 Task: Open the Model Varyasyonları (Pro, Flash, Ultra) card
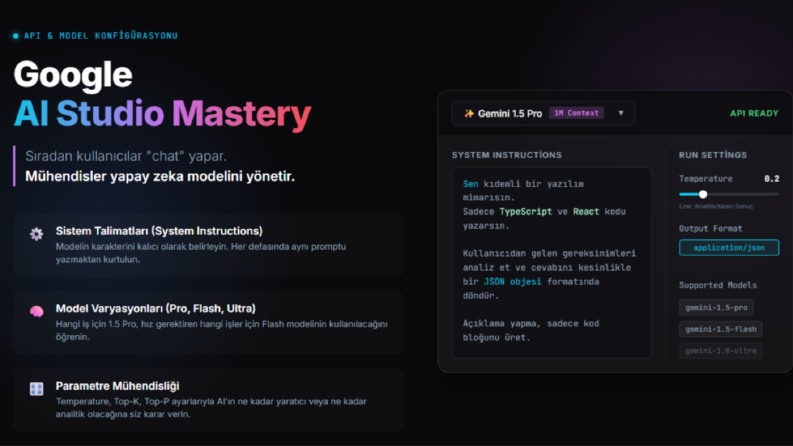point(208,323)
